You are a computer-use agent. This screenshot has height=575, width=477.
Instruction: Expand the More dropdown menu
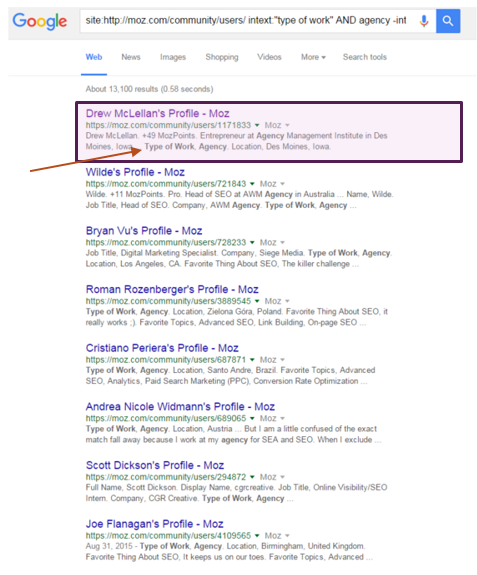pyautogui.click(x=313, y=57)
